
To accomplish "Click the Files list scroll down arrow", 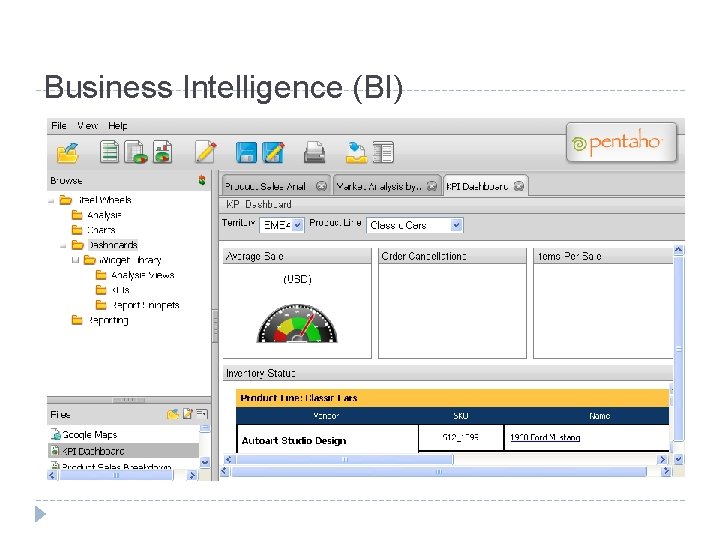I will (x=205, y=462).
